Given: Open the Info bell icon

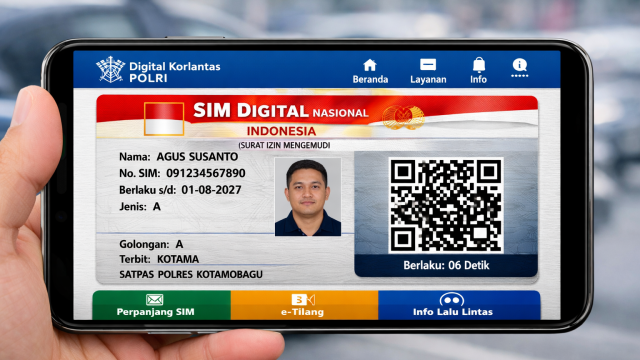Looking at the screenshot, I should [x=479, y=65].
